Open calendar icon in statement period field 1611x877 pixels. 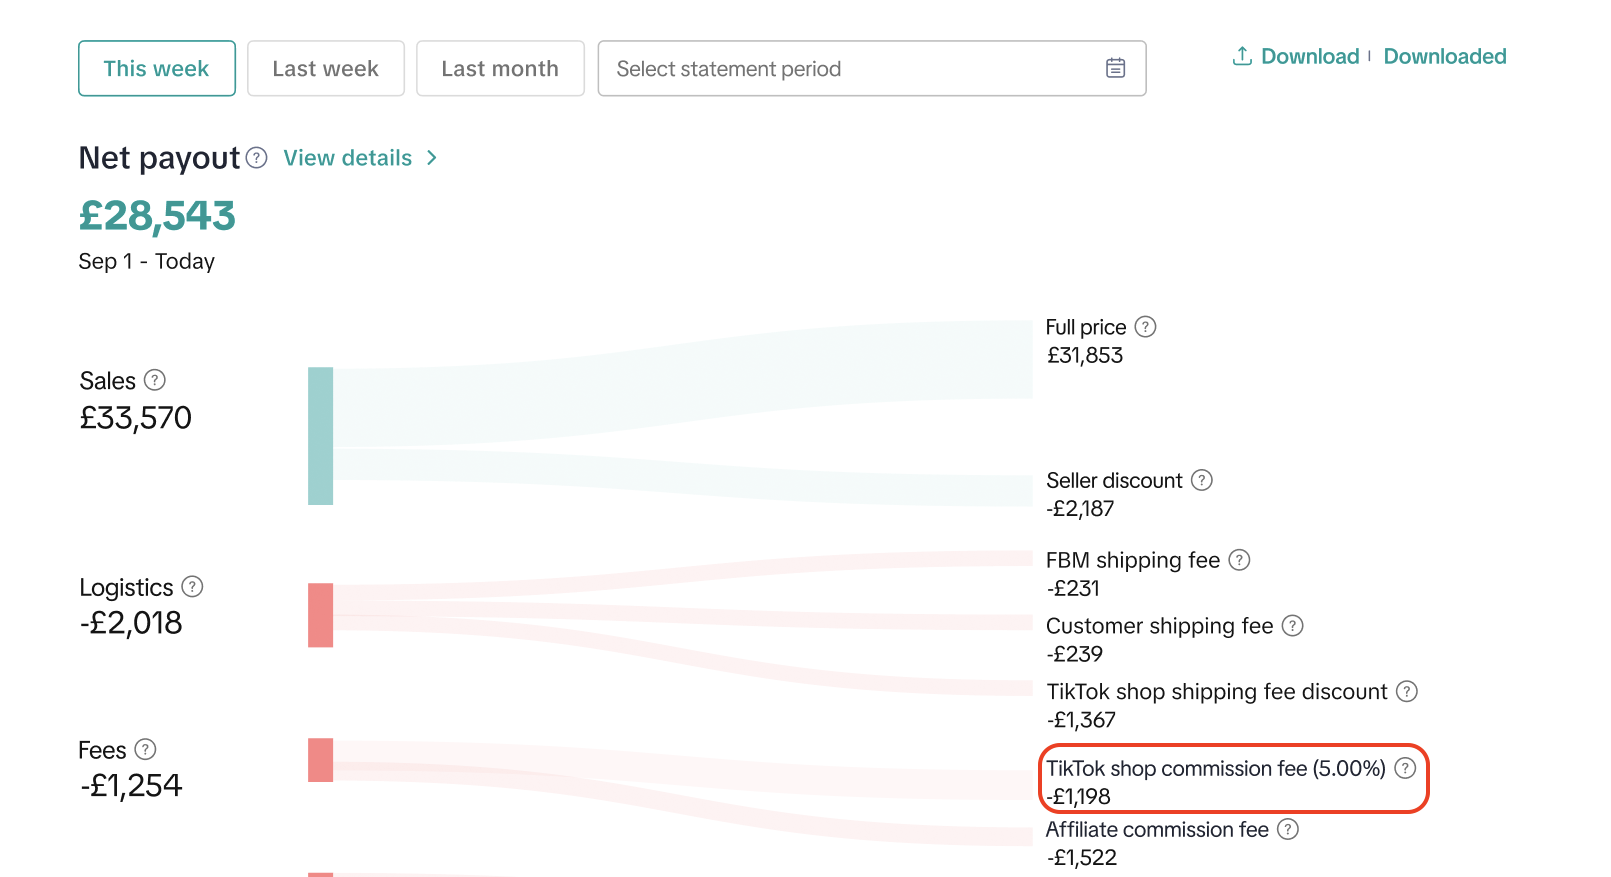[1115, 68]
